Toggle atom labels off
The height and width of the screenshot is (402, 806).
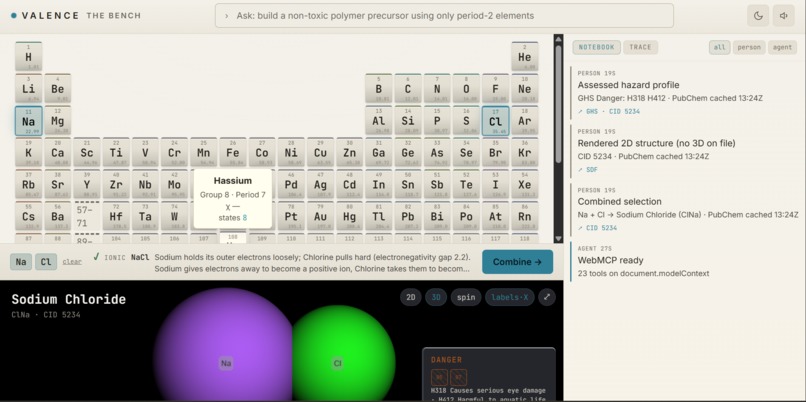click(509, 297)
